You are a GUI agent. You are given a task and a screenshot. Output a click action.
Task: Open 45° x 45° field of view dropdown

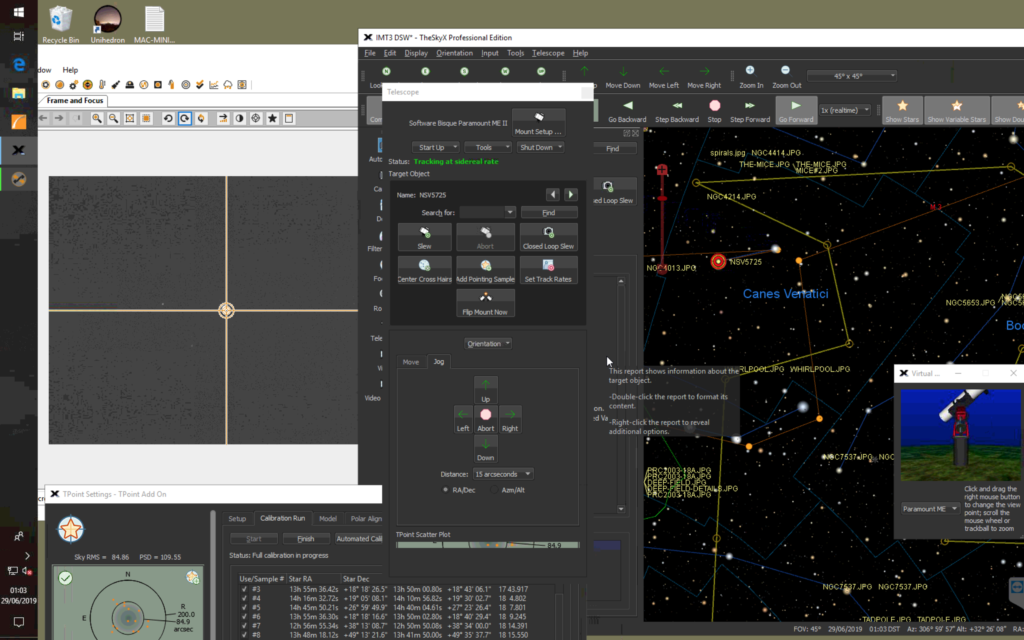pyautogui.click(x=852, y=76)
